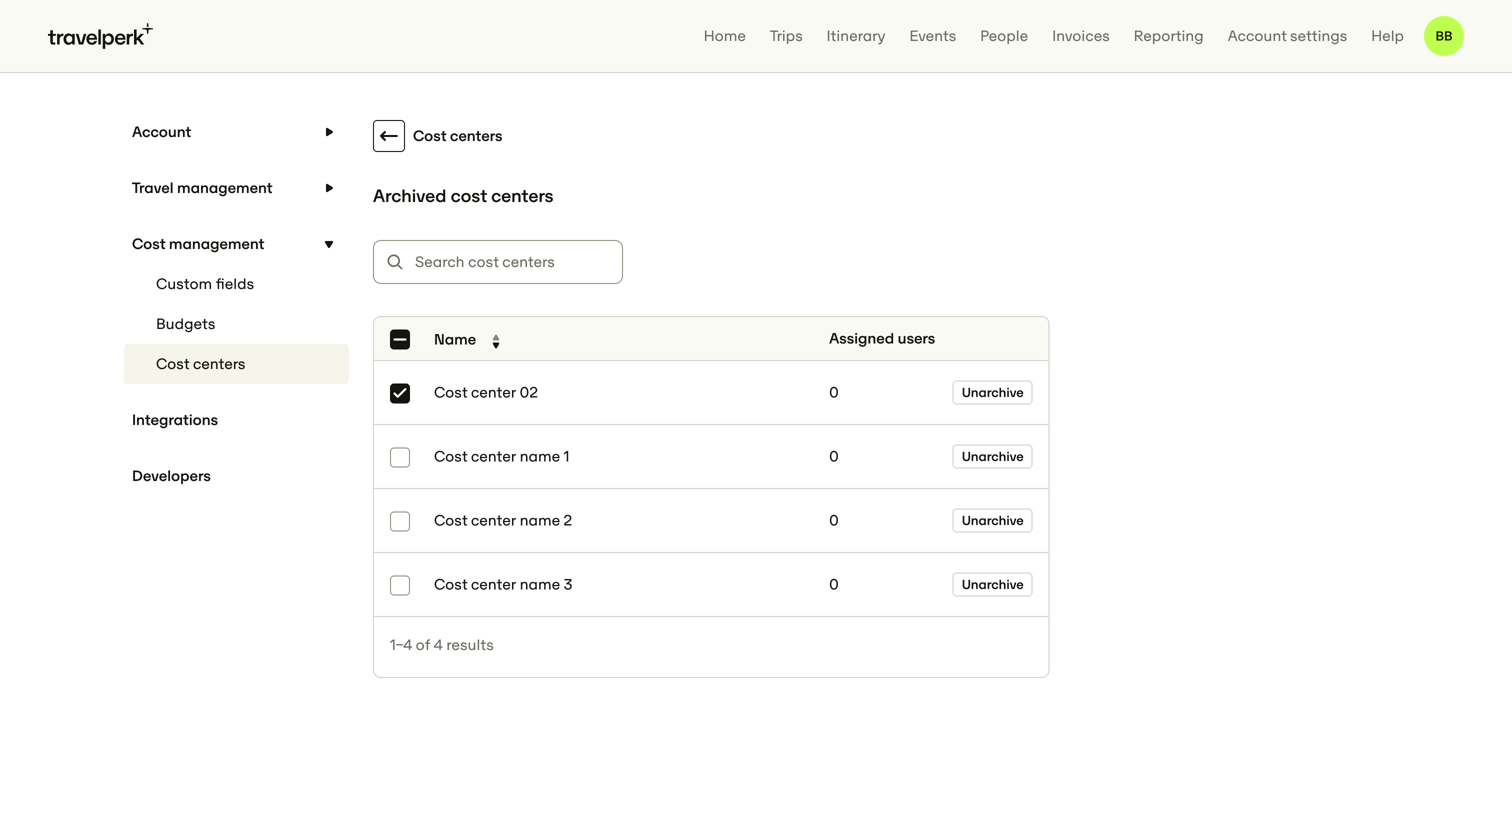Toggle the select-all header checkbox
The image size is (1512, 814).
[x=400, y=340]
